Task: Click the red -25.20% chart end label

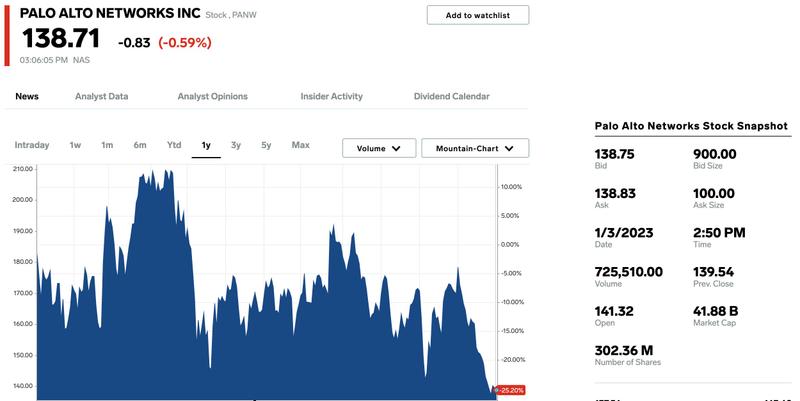Action: tap(511, 390)
